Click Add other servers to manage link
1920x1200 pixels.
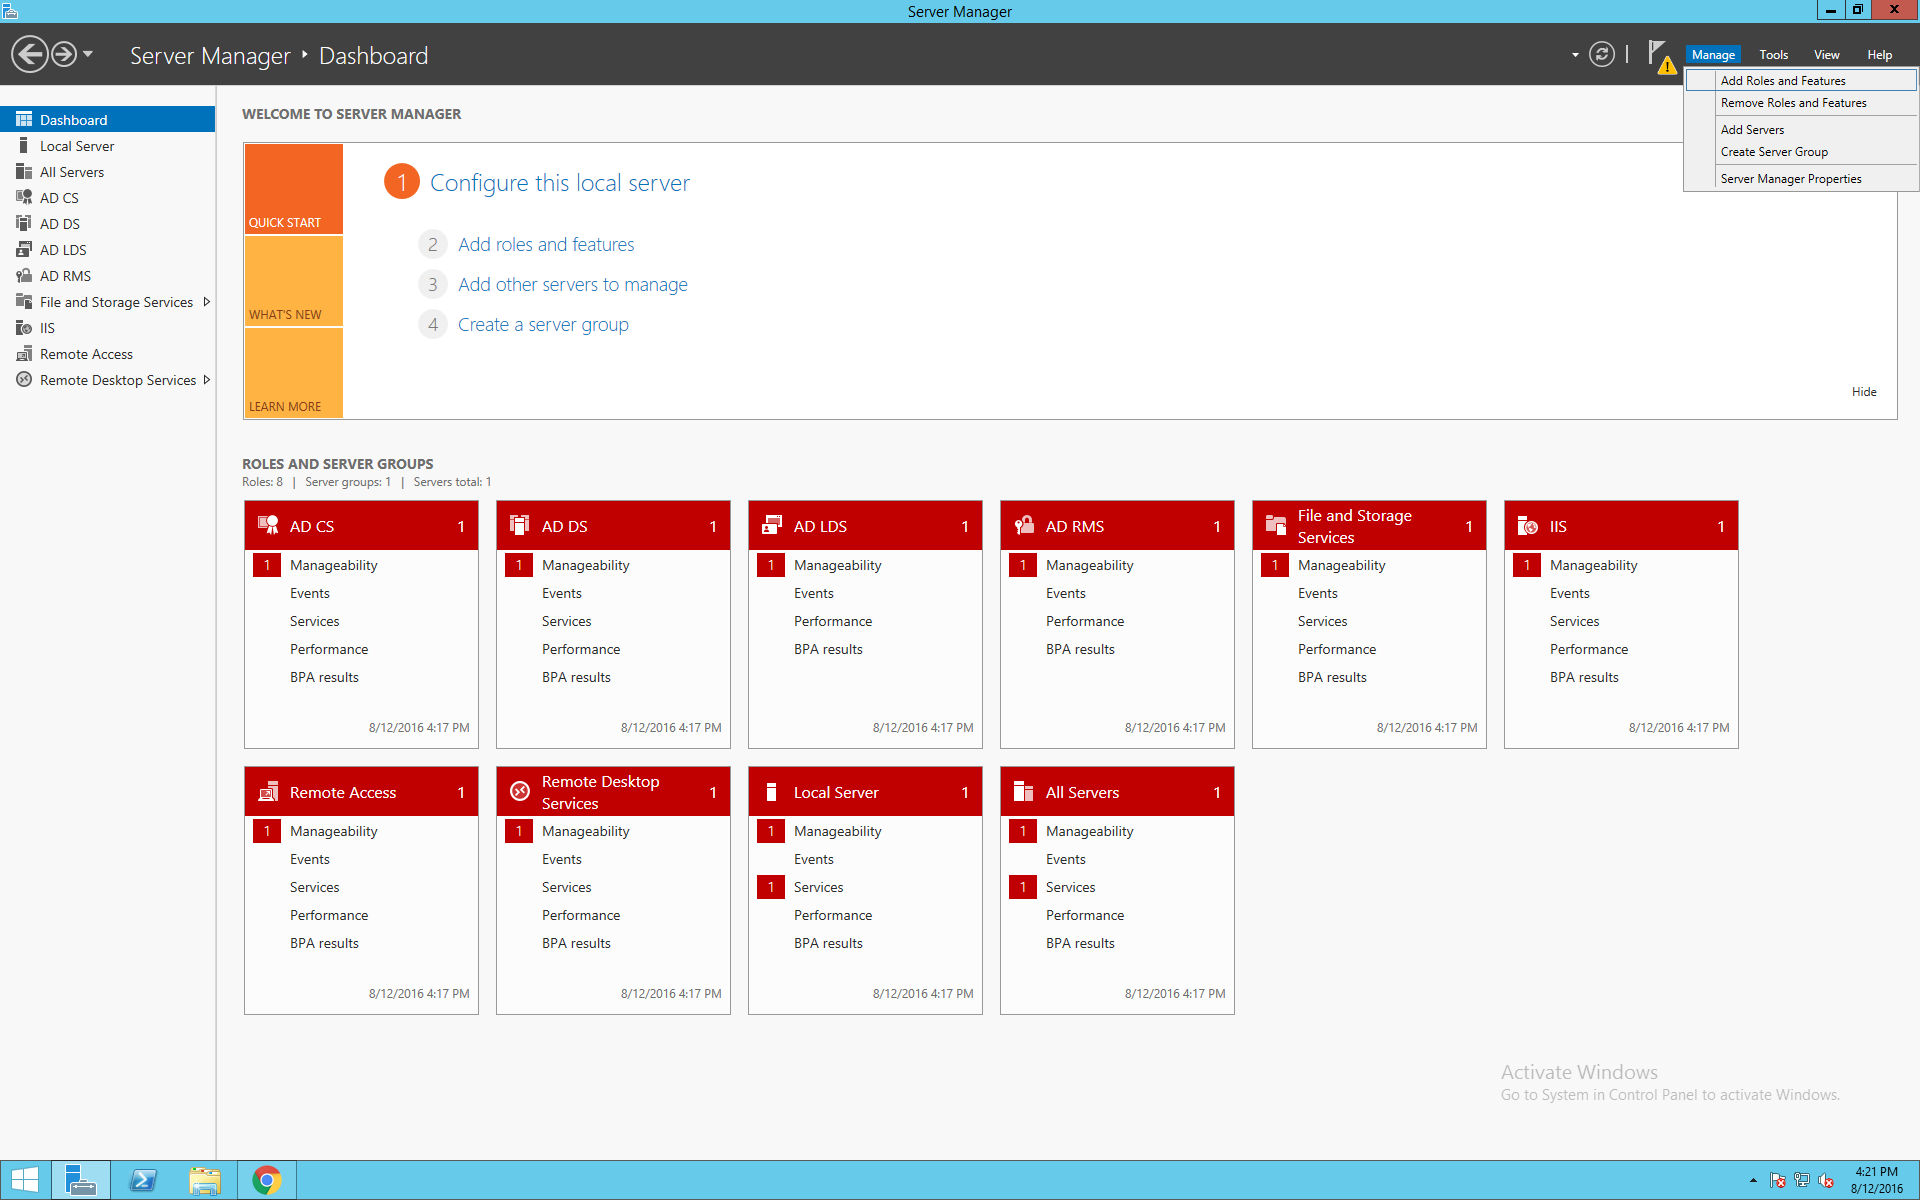(572, 283)
